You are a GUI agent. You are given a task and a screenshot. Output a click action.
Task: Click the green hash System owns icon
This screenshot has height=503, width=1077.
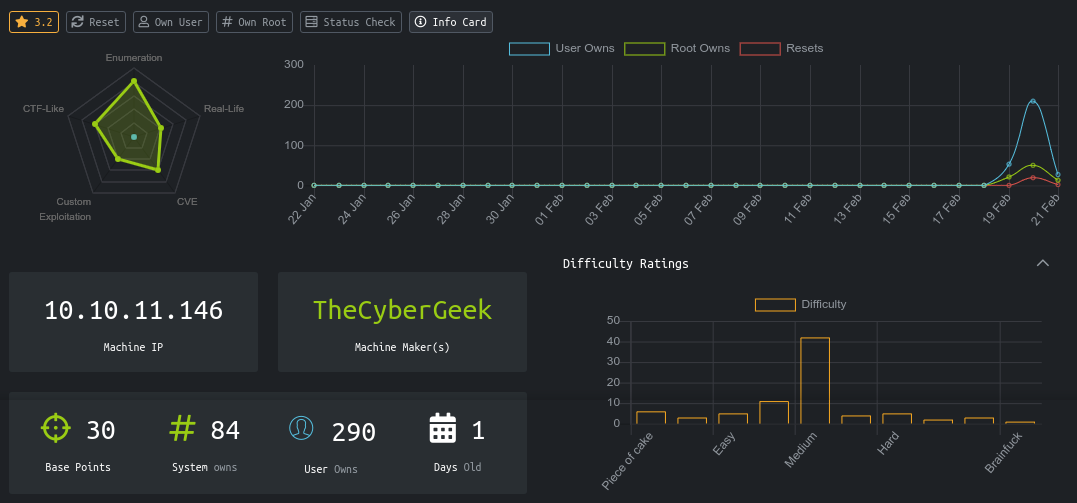tap(182, 428)
